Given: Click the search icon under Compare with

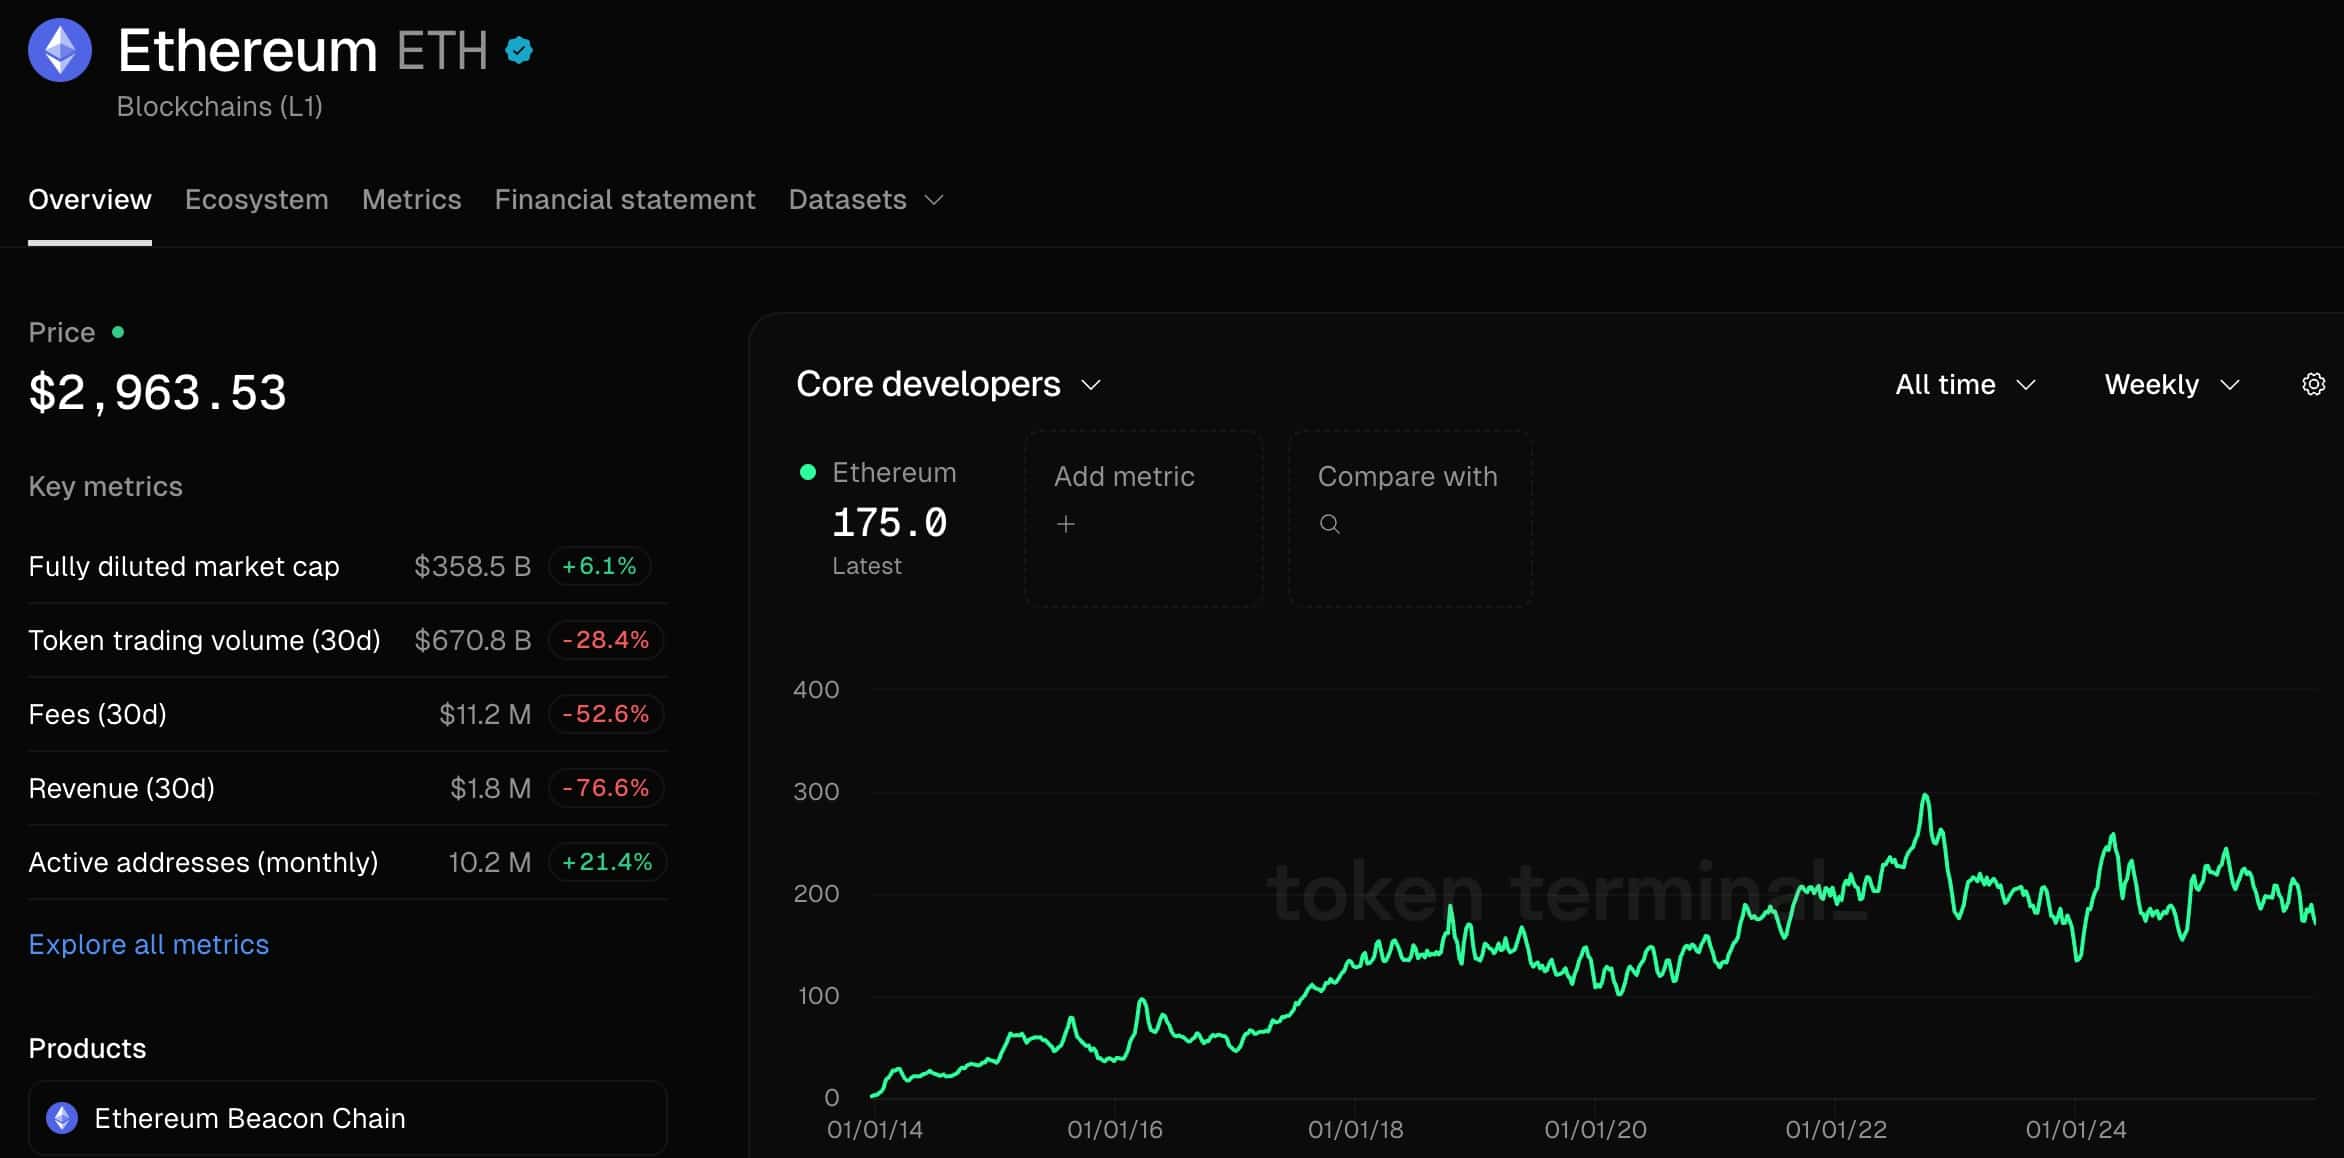Looking at the screenshot, I should [1329, 524].
